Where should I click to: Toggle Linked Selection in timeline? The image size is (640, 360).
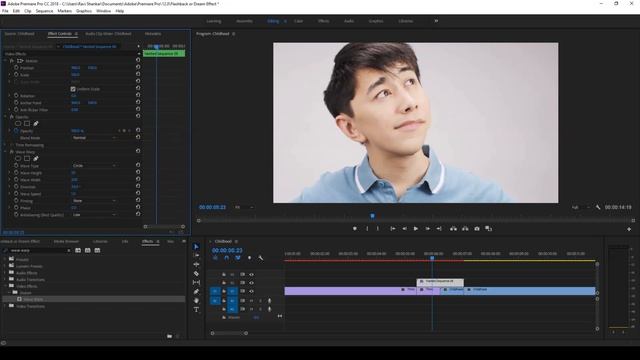tap(238, 258)
